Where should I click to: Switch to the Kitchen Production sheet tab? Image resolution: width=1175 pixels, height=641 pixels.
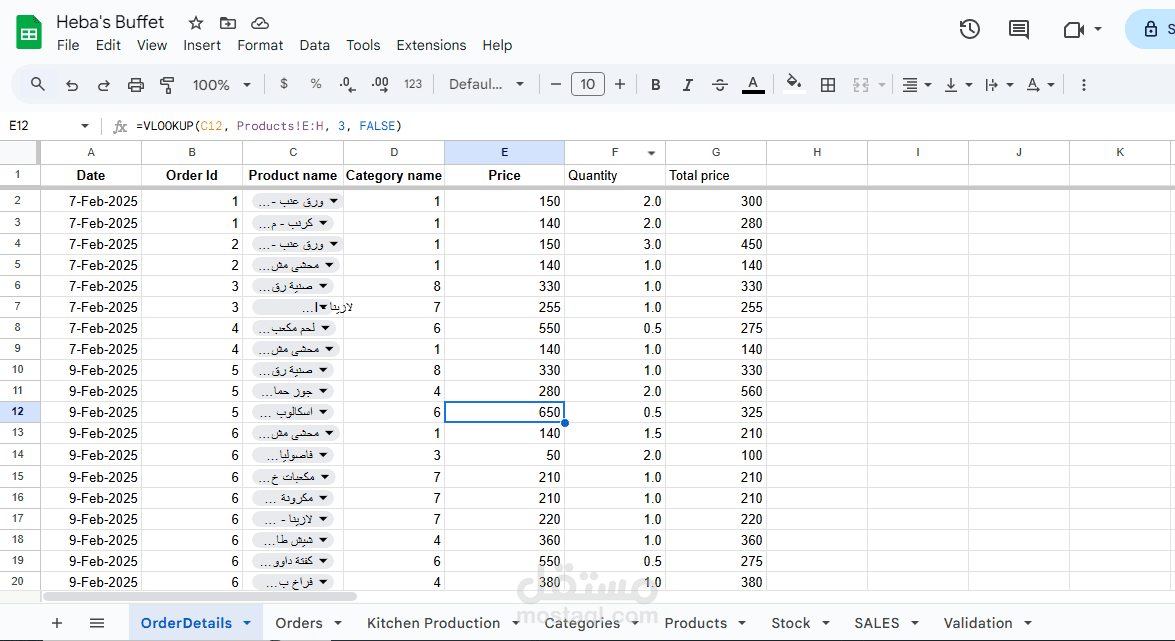[x=433, y=623]
